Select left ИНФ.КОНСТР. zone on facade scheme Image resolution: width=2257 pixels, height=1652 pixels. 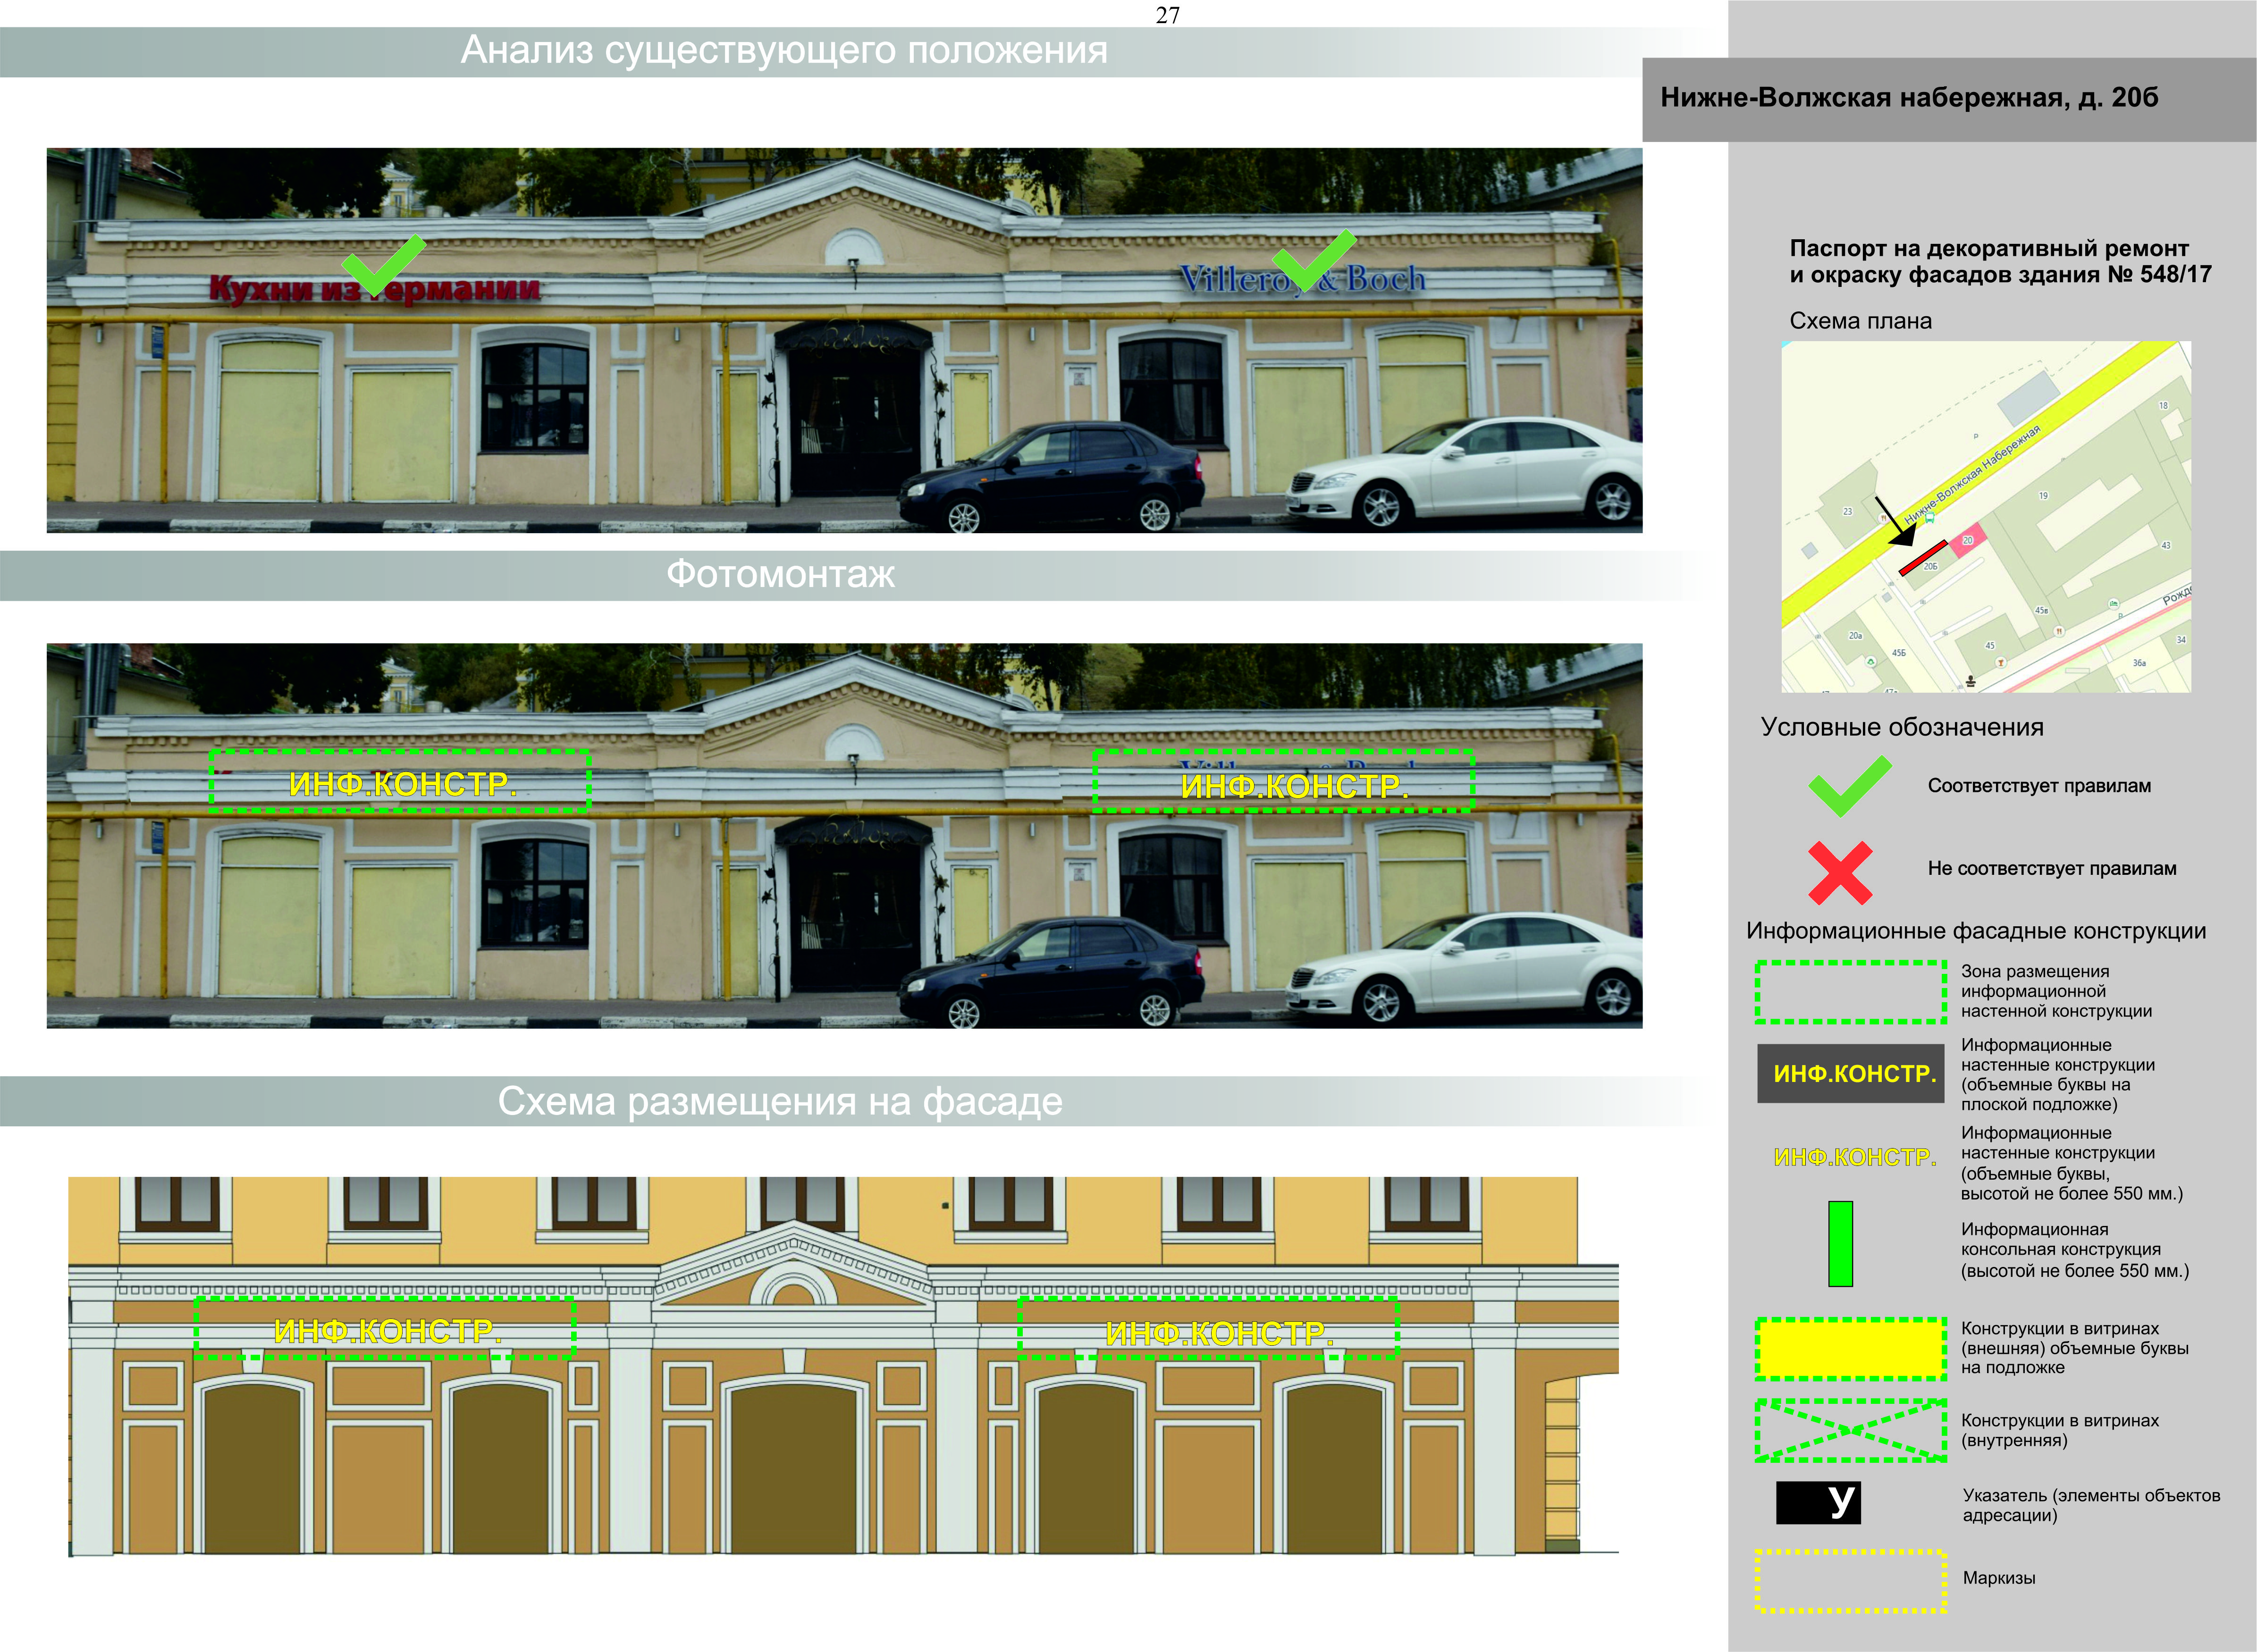click(x=385, y=1328)
